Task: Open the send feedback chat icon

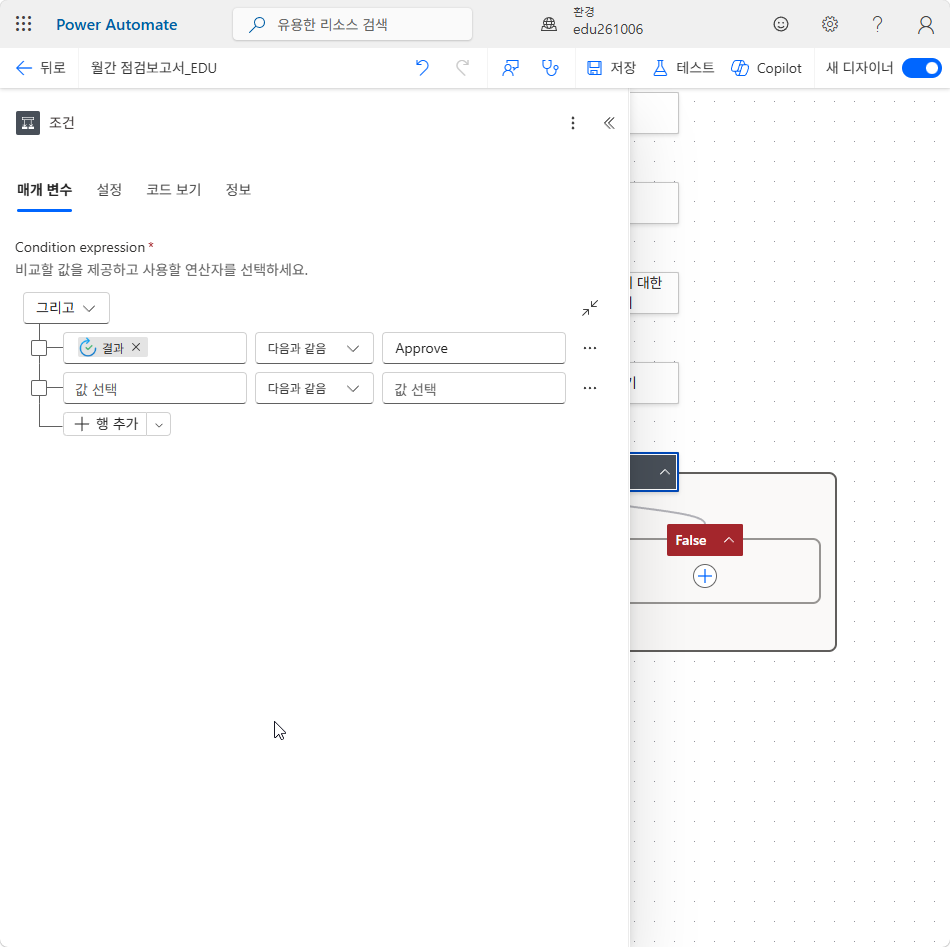Action: (510, 68)
